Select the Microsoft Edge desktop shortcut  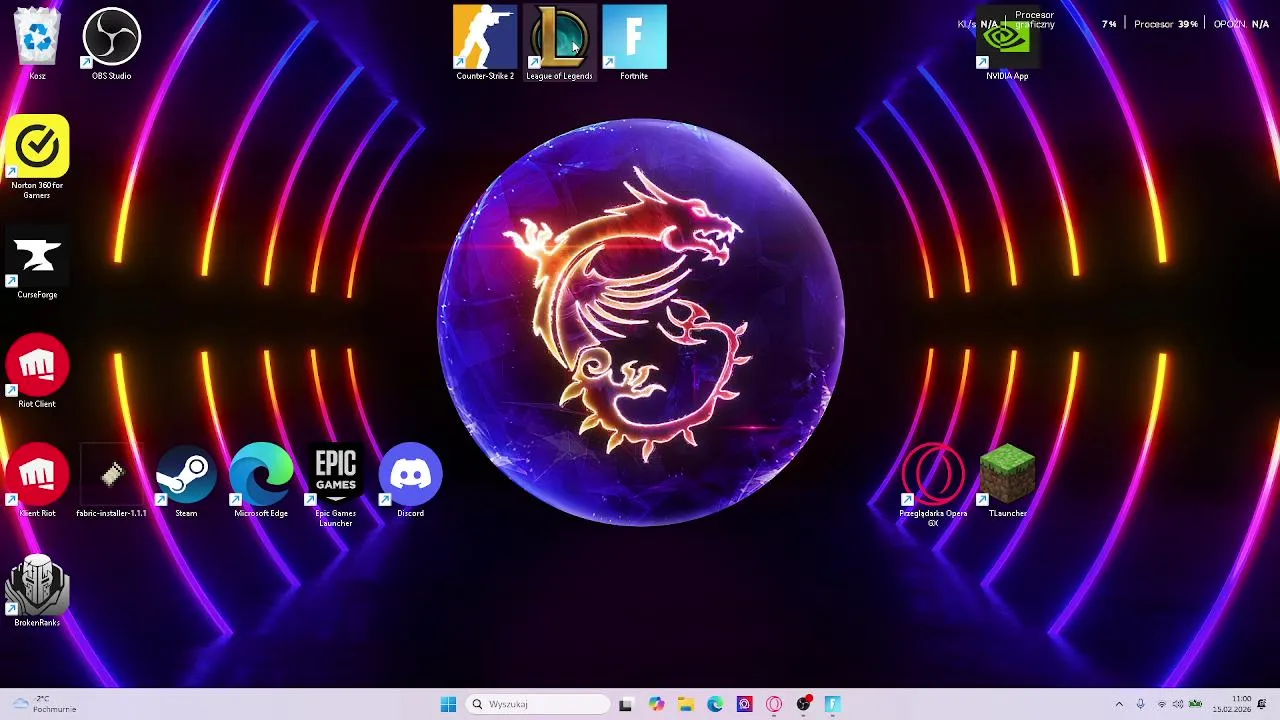click(261, 480)
